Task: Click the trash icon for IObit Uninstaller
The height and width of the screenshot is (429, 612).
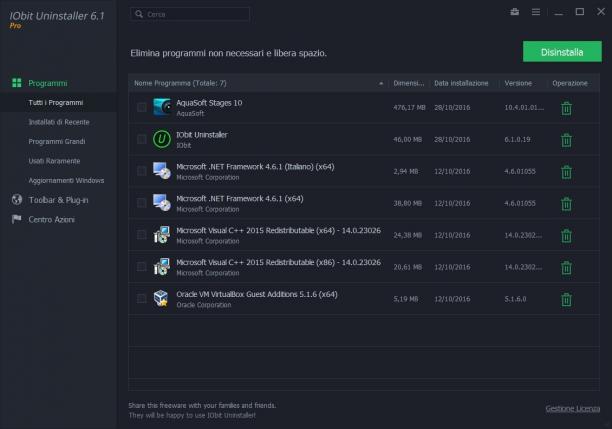Action: (566, 140)
